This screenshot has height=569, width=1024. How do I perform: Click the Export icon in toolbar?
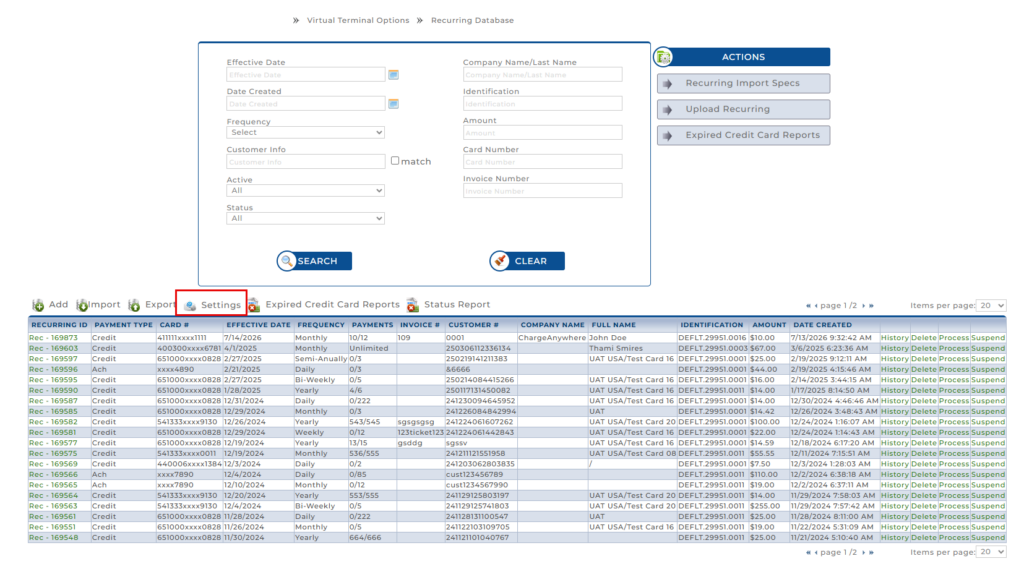134,305
